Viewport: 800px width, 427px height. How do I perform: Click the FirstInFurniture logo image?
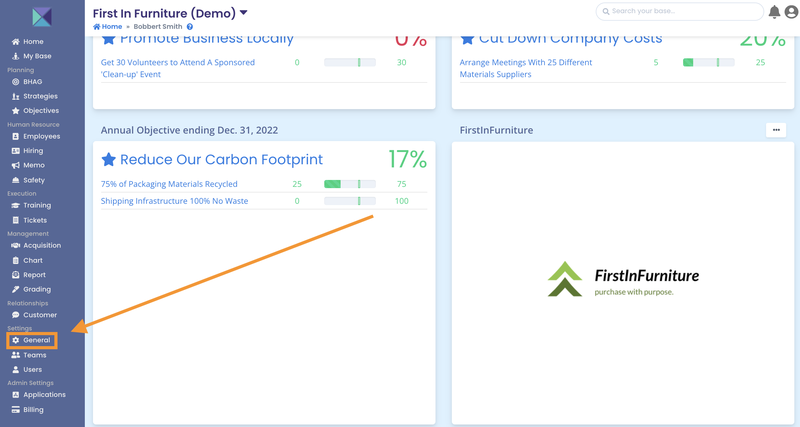click(x=624, y=279)
